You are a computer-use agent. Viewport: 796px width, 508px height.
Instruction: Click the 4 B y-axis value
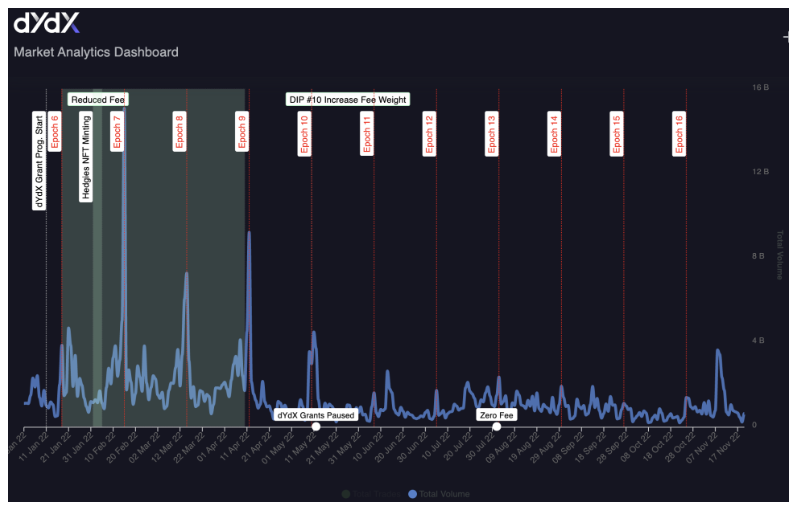[x=758, y=340]
